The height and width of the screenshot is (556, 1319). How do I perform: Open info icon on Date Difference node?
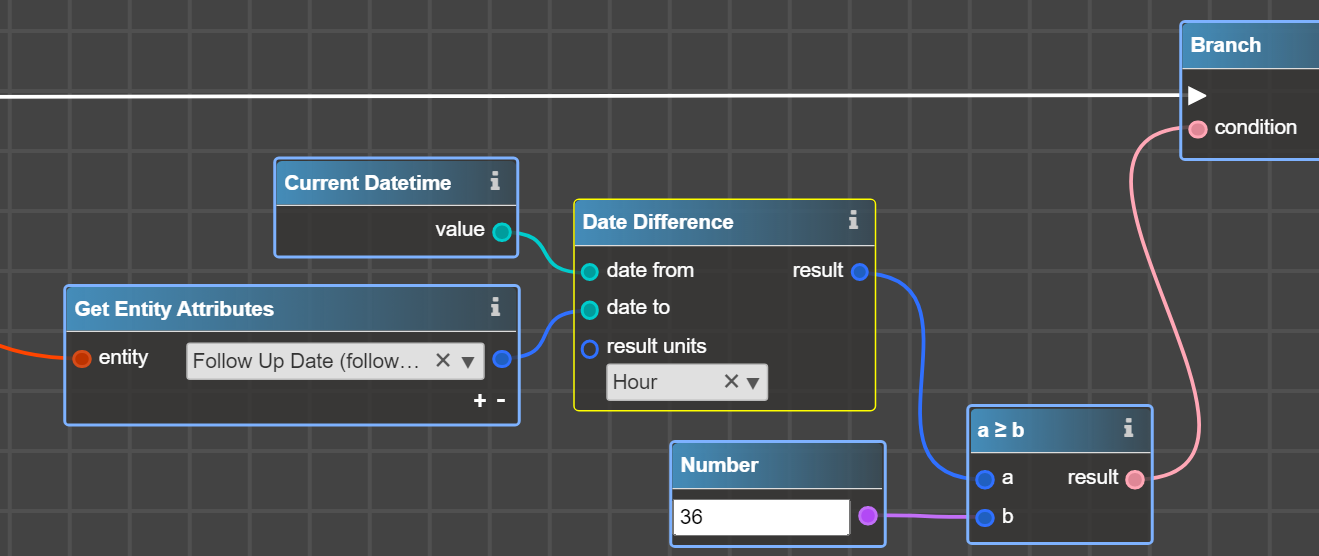coord(853,221)
